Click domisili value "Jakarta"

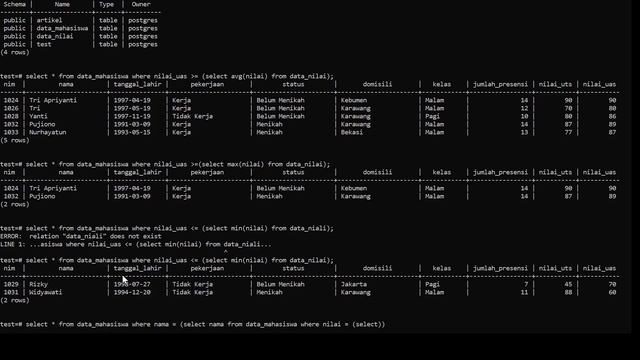tap(353, 284)
